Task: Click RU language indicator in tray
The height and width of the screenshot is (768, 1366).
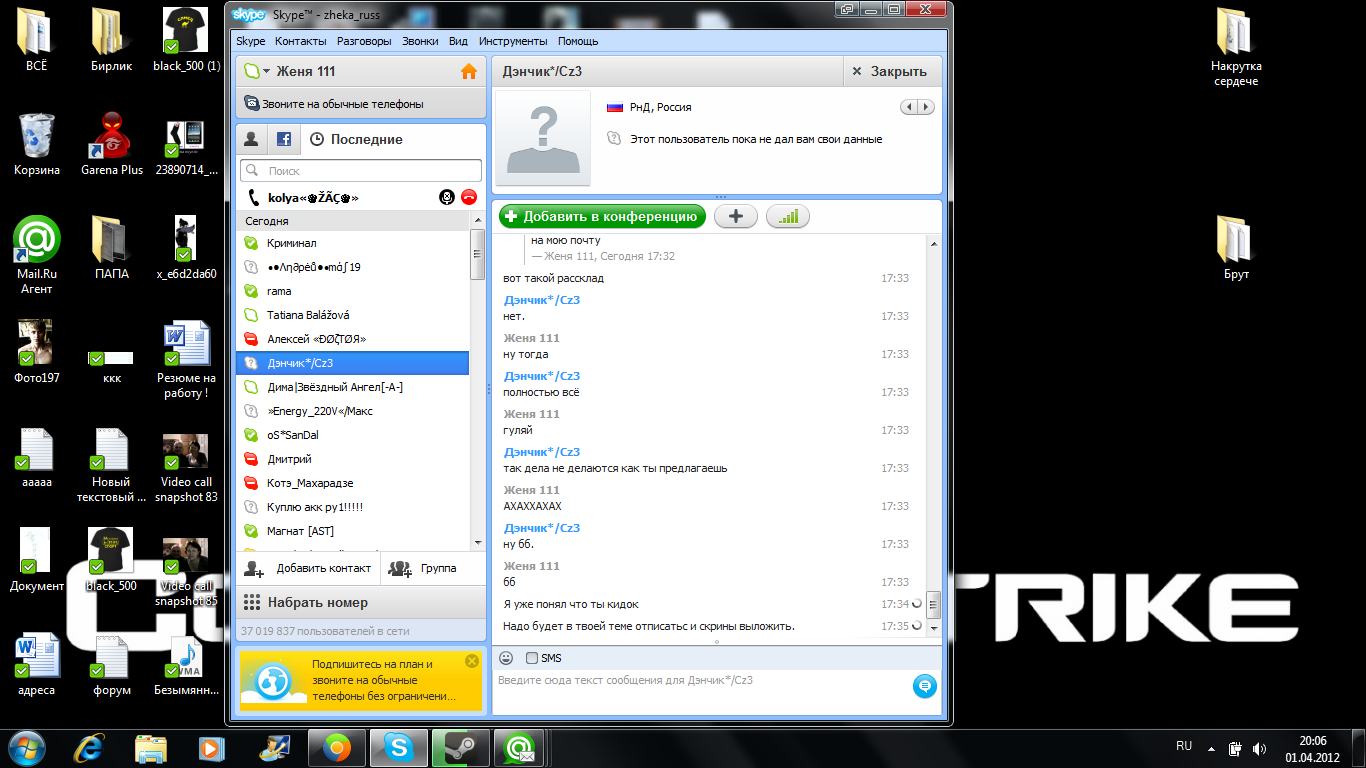Action: click(x=1184, y=746)
